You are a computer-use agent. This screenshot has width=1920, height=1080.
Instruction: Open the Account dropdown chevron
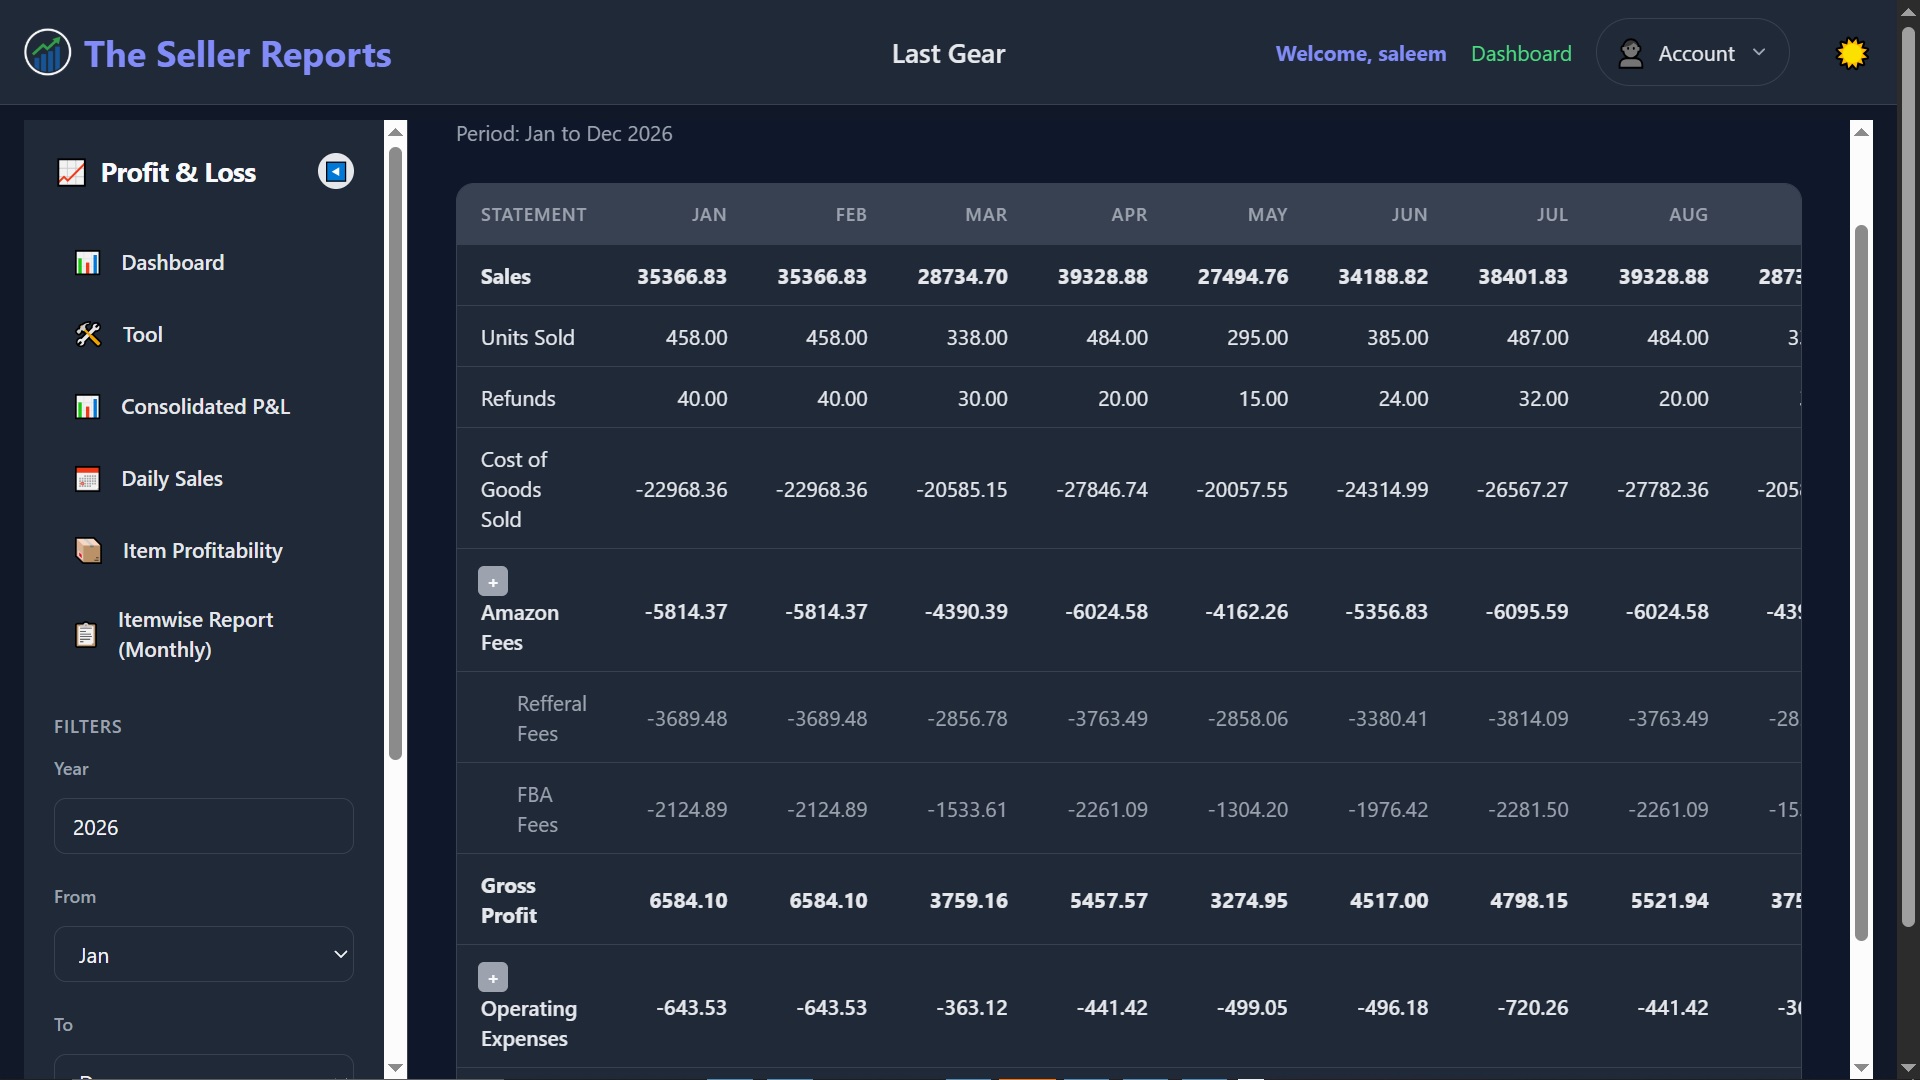tap(1759, 53)
